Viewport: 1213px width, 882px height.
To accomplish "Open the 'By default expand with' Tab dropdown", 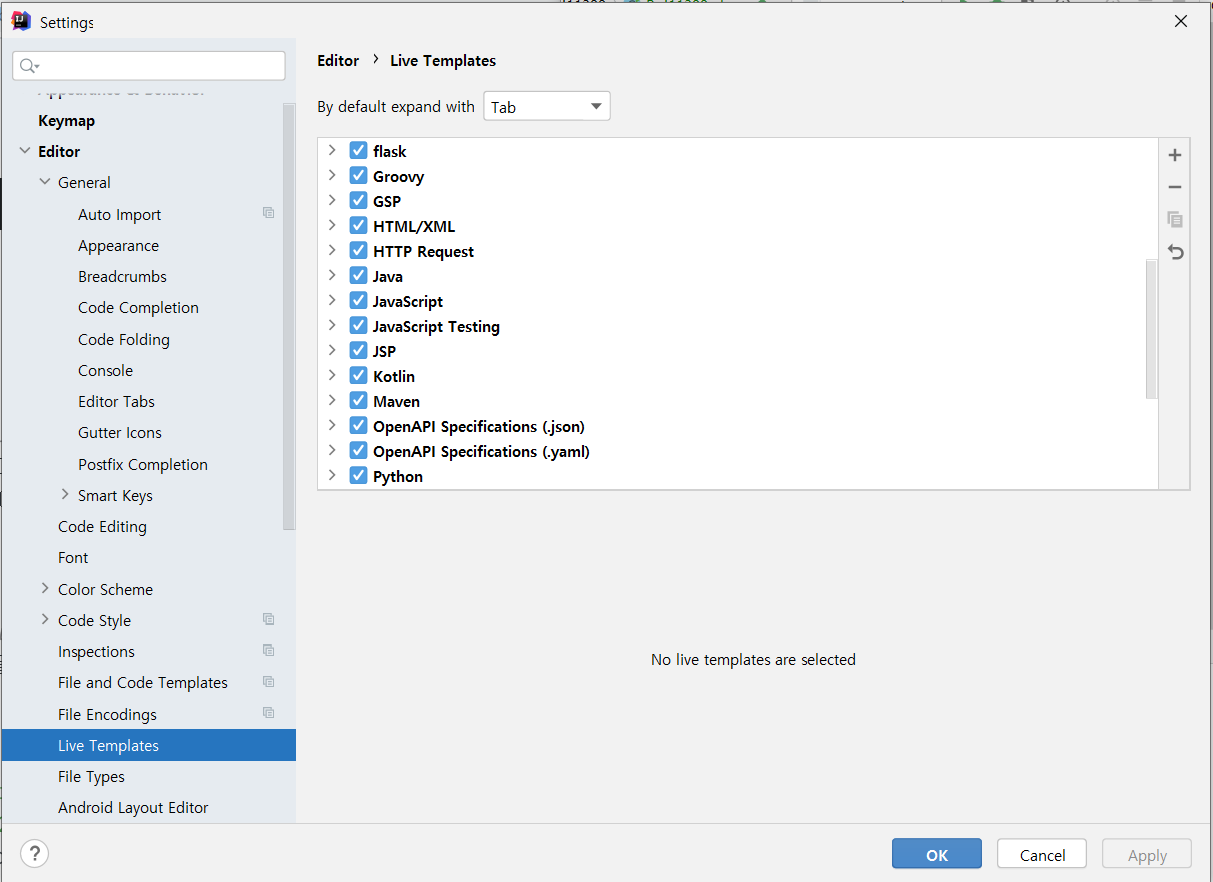I will [x=547, y=106].
